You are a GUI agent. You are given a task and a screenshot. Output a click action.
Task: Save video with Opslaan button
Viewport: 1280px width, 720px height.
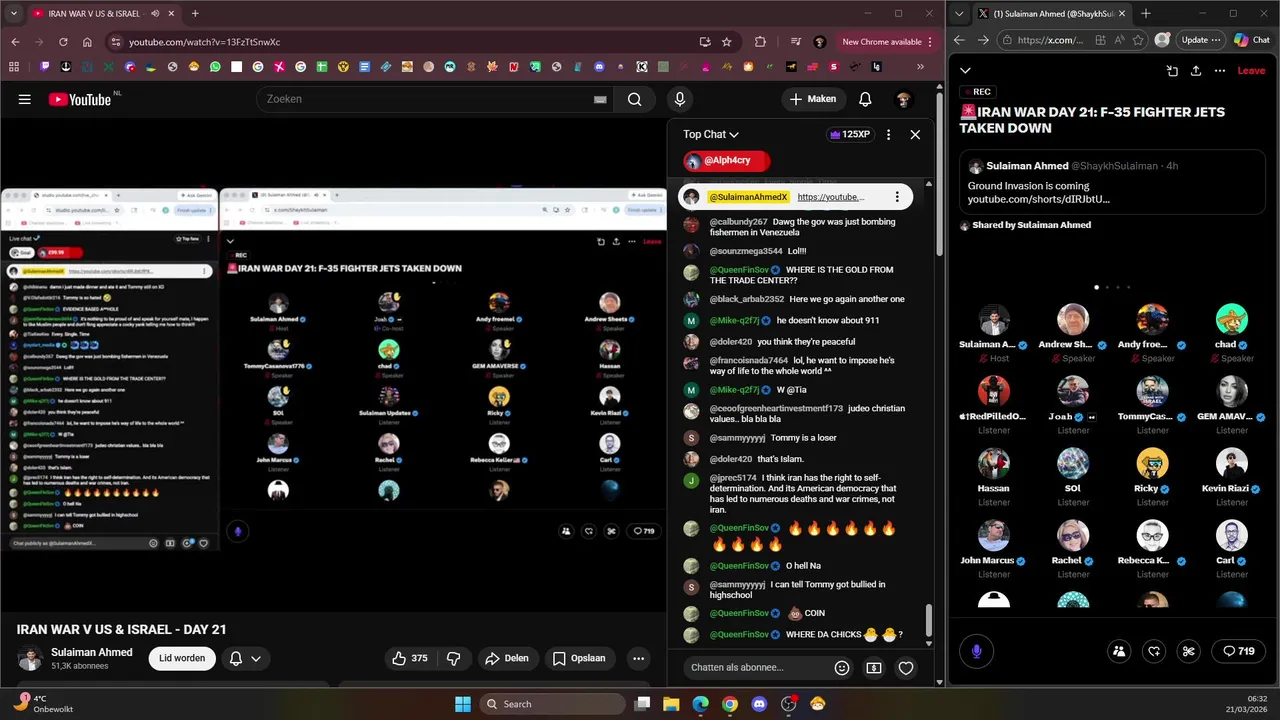pyautogui.click(x=579, y=658)
